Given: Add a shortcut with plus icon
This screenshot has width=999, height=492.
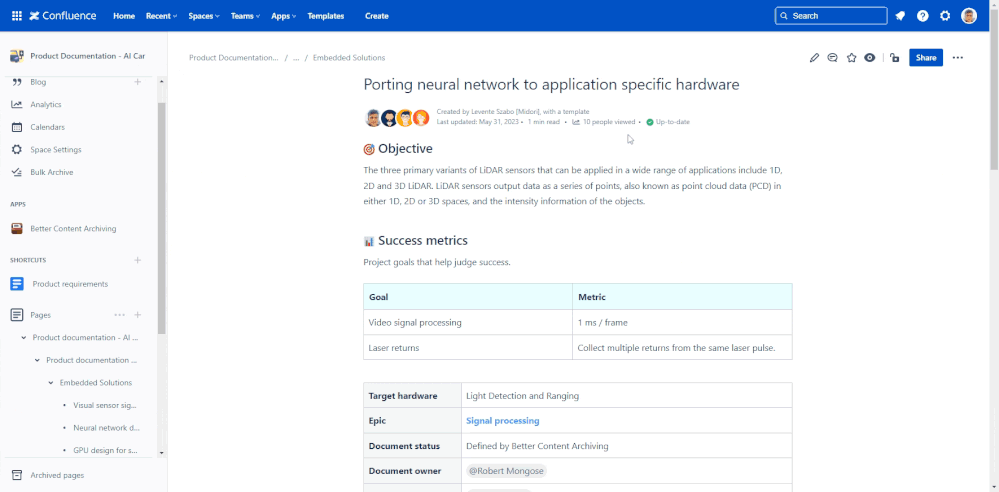Looking at the screenshot, I should pos(138,260).
